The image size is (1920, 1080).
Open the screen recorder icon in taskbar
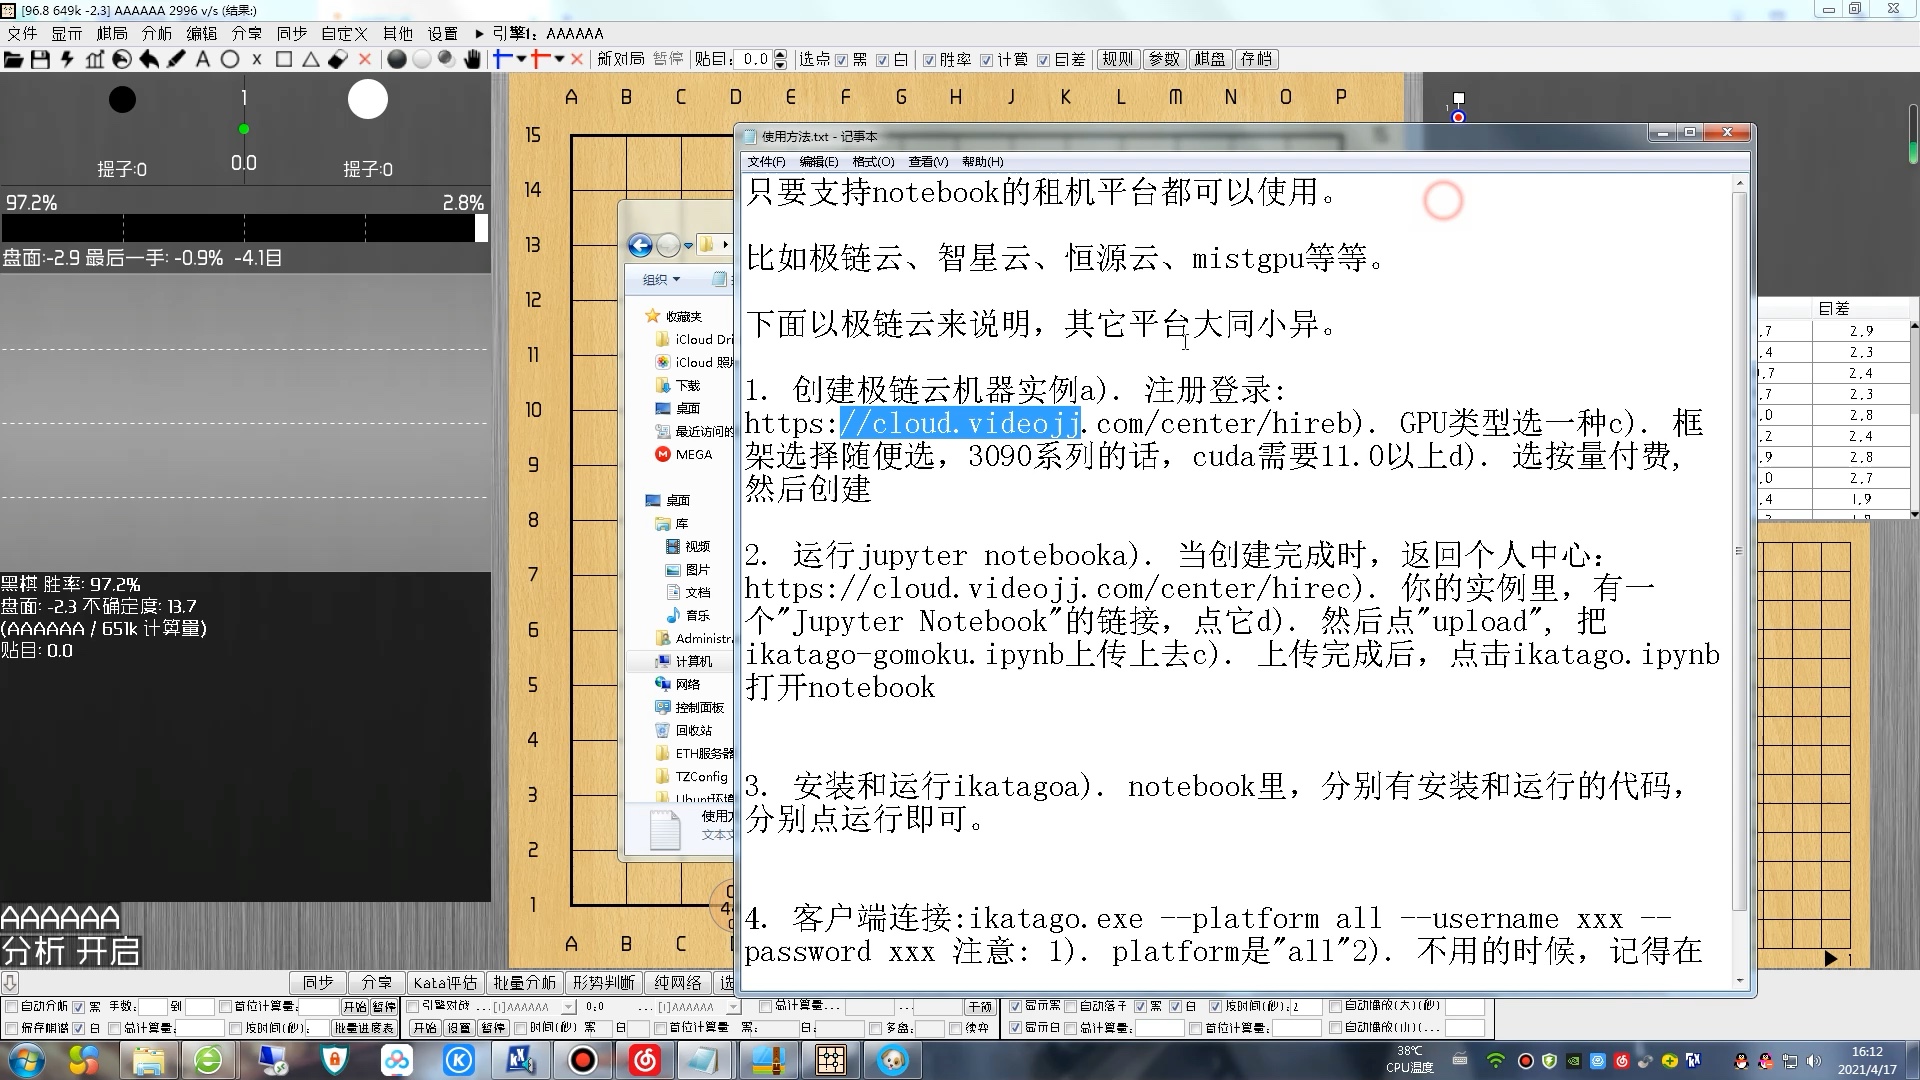click(583, 1060)
